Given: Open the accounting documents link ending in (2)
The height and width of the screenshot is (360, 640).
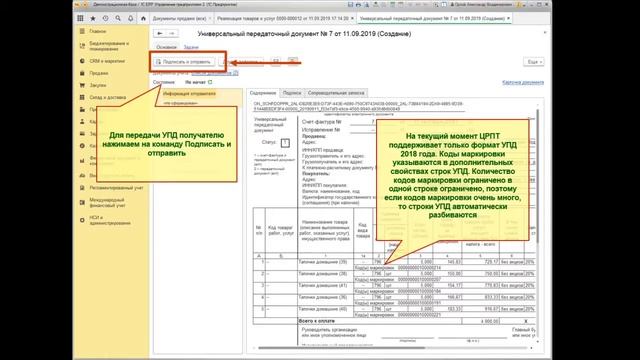Looking at the screenshot, I should pos(215,73).
